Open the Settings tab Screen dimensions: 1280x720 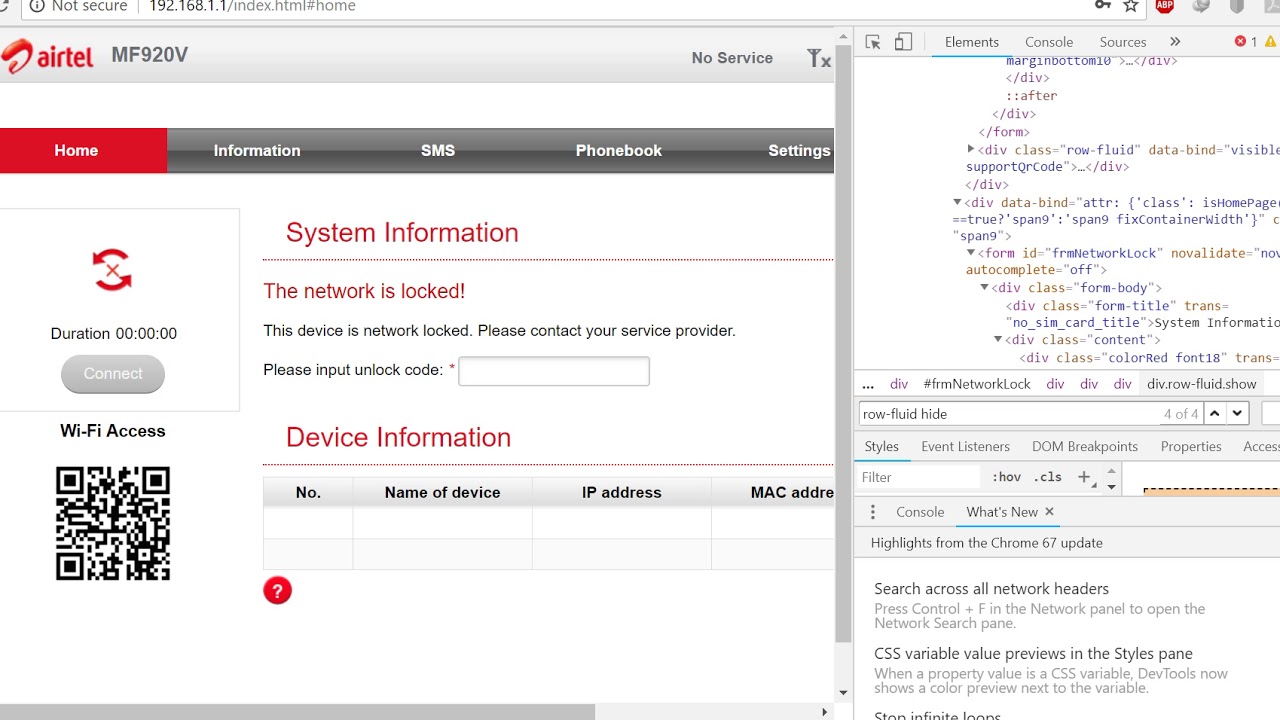[x=798, y=150]
